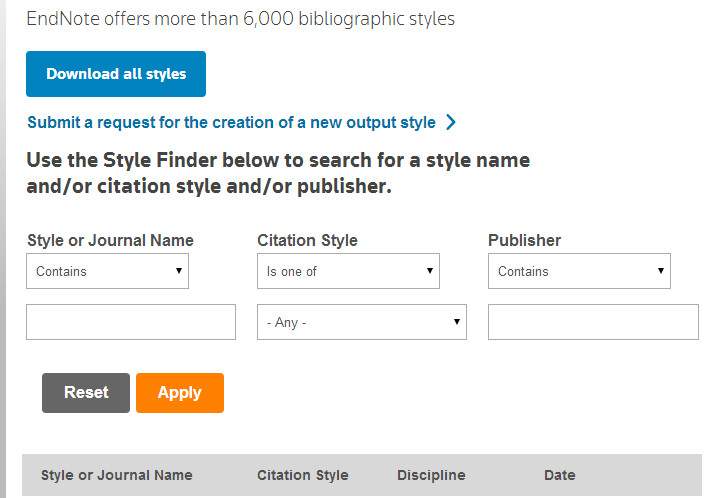Open the new output style request link
Screen dimensions: 714x498
[231, 122]
